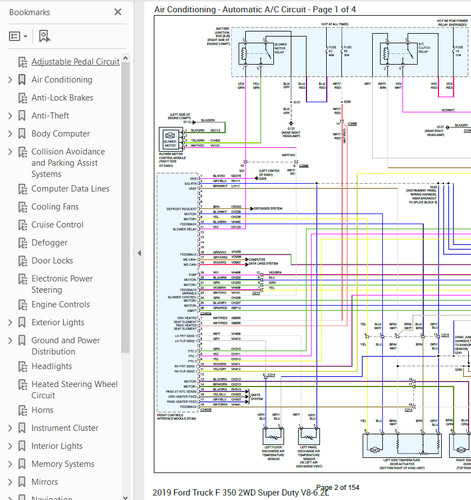Click the Instrument Cluster bookmark icon
The width and height of the screenshot is (471, 500).
(x=22, y=428)
